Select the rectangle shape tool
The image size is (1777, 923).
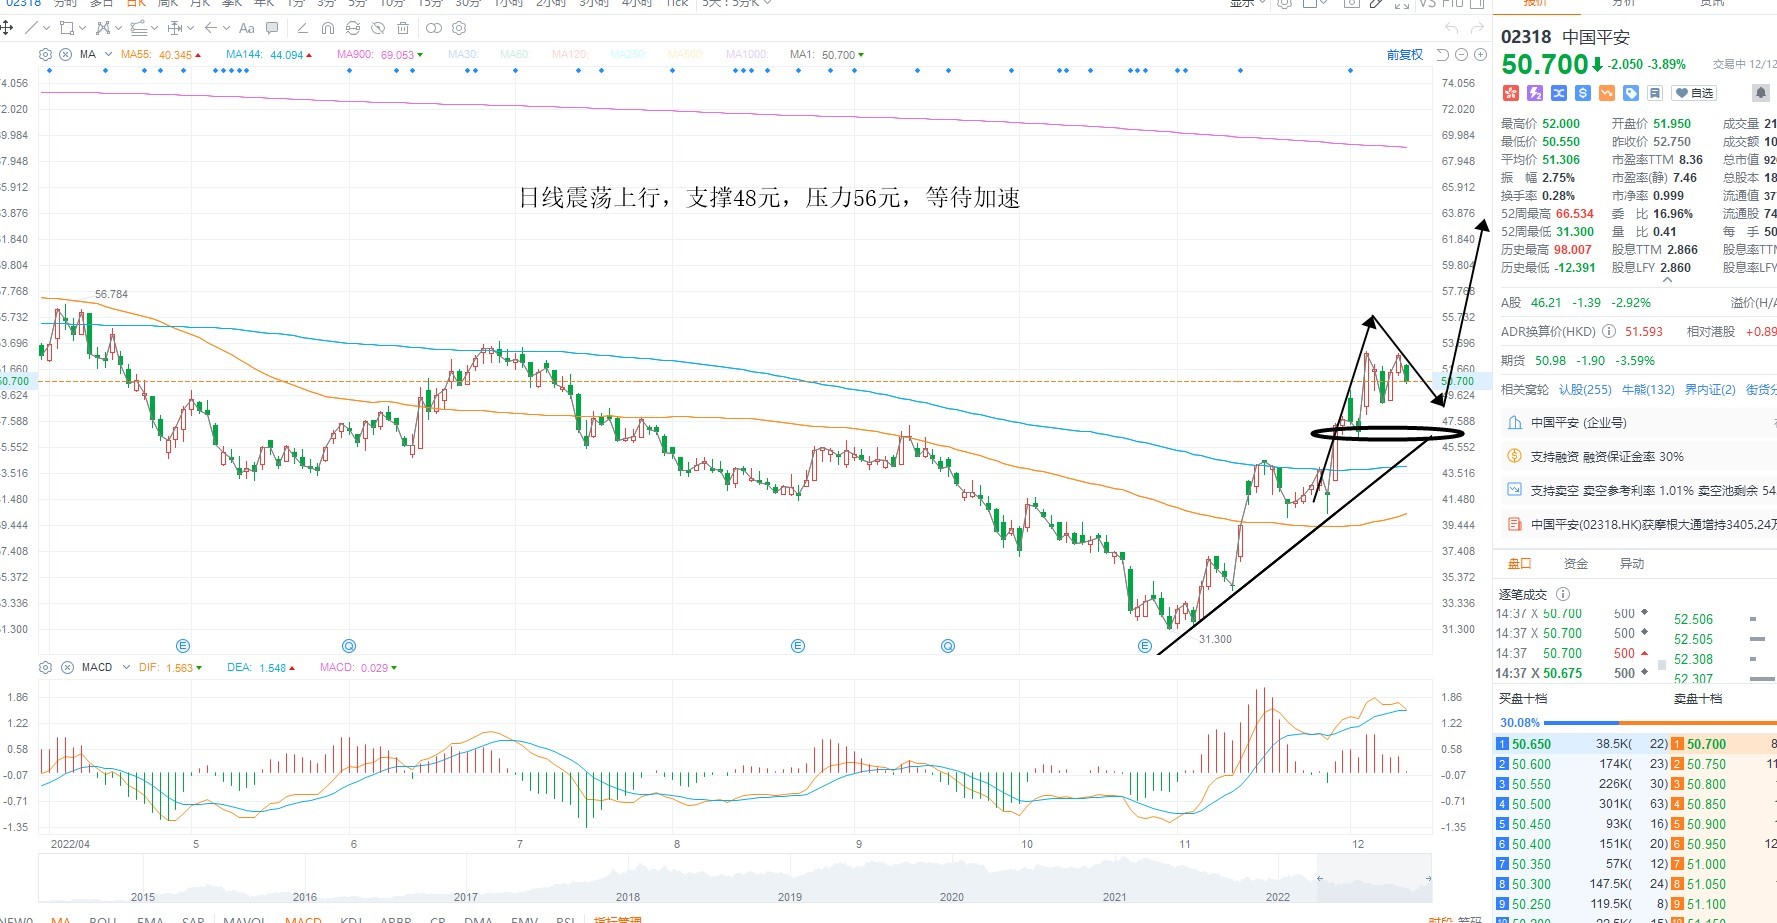pos(67,28)
